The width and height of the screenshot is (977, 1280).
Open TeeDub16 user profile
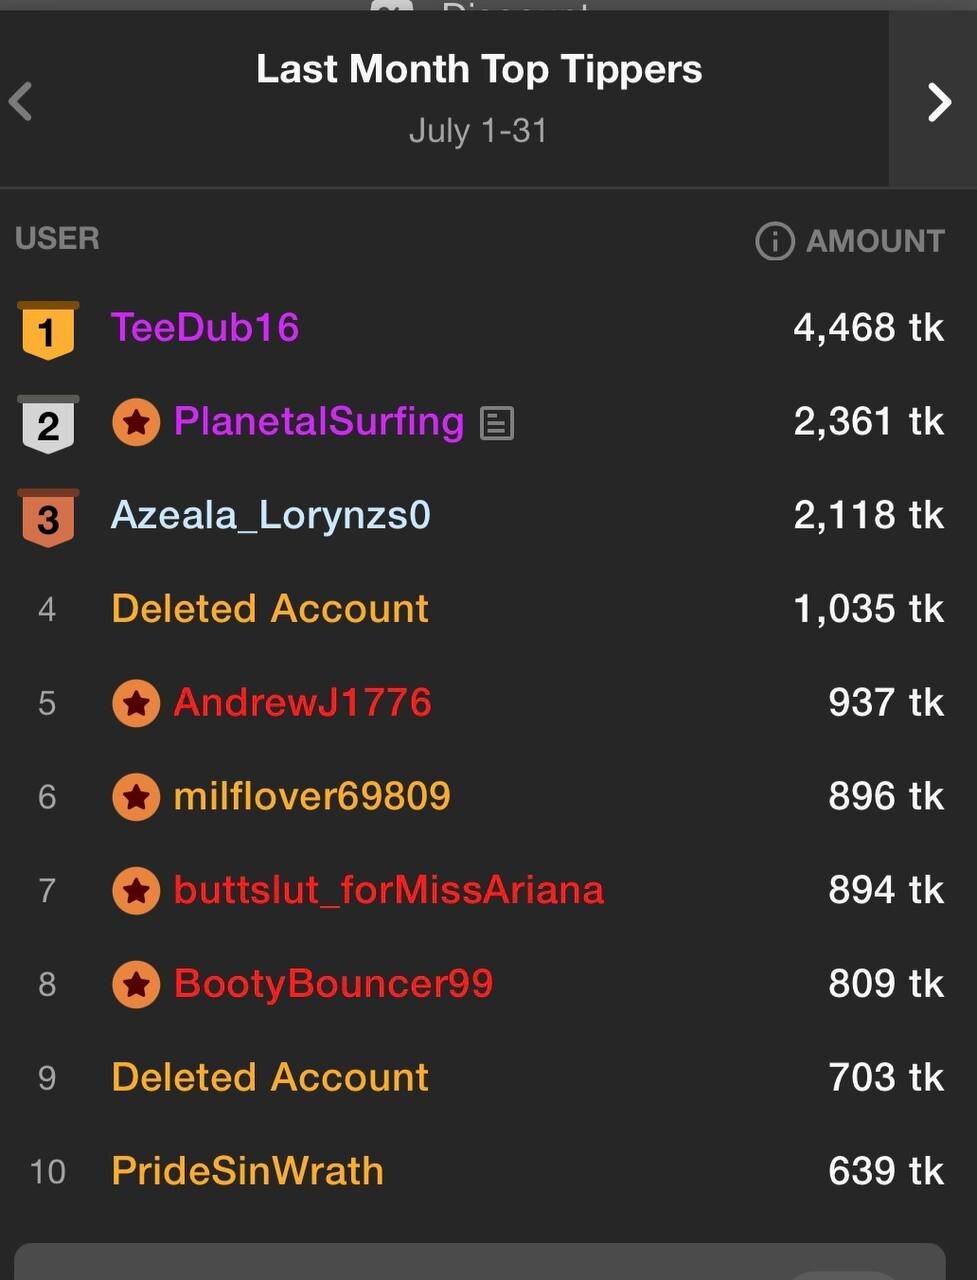click(x=205, y=328)
